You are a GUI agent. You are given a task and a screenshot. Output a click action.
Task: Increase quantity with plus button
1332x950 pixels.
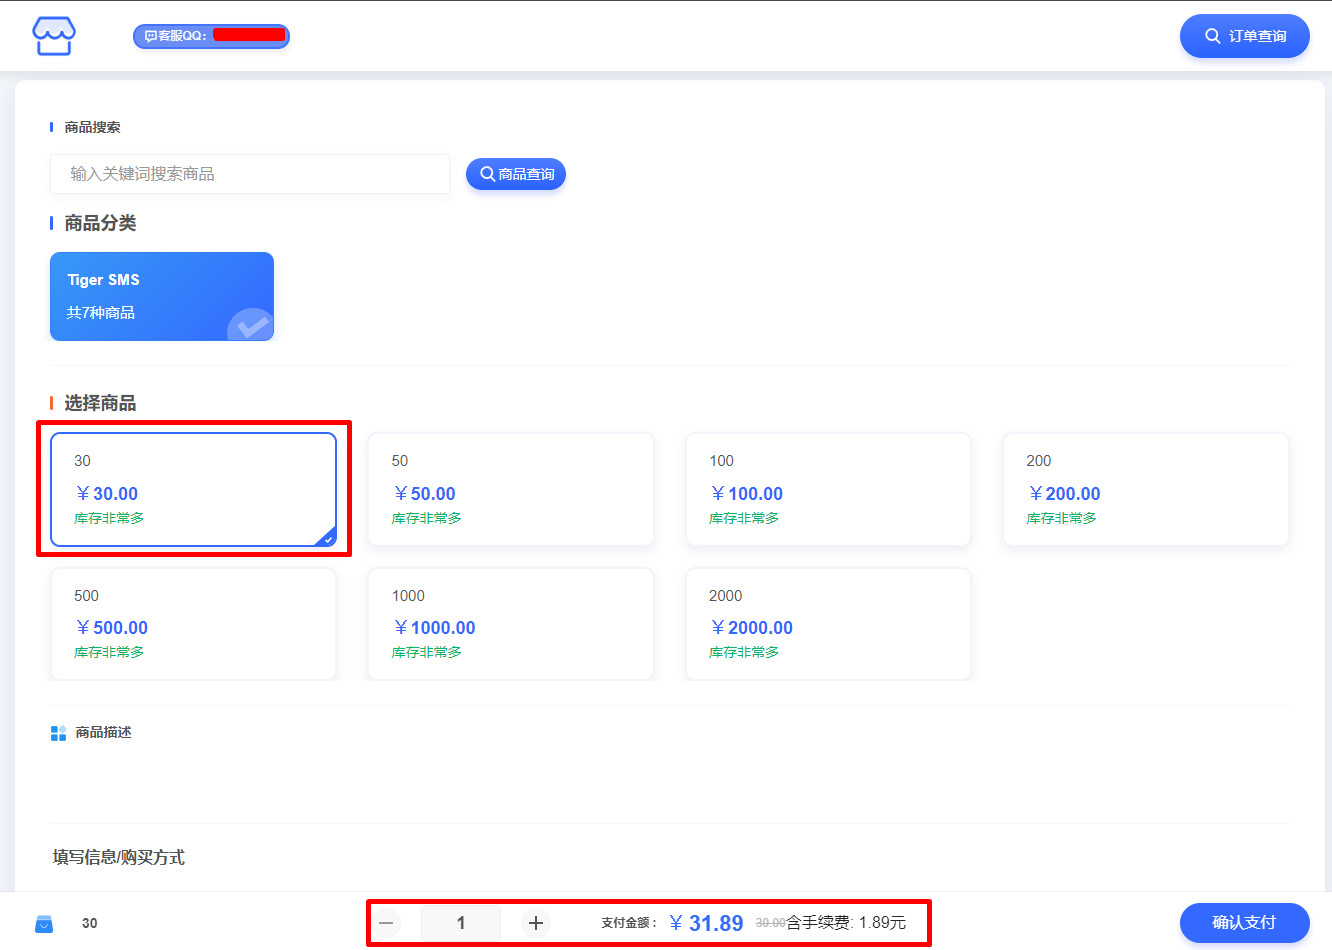click(536, 923)
